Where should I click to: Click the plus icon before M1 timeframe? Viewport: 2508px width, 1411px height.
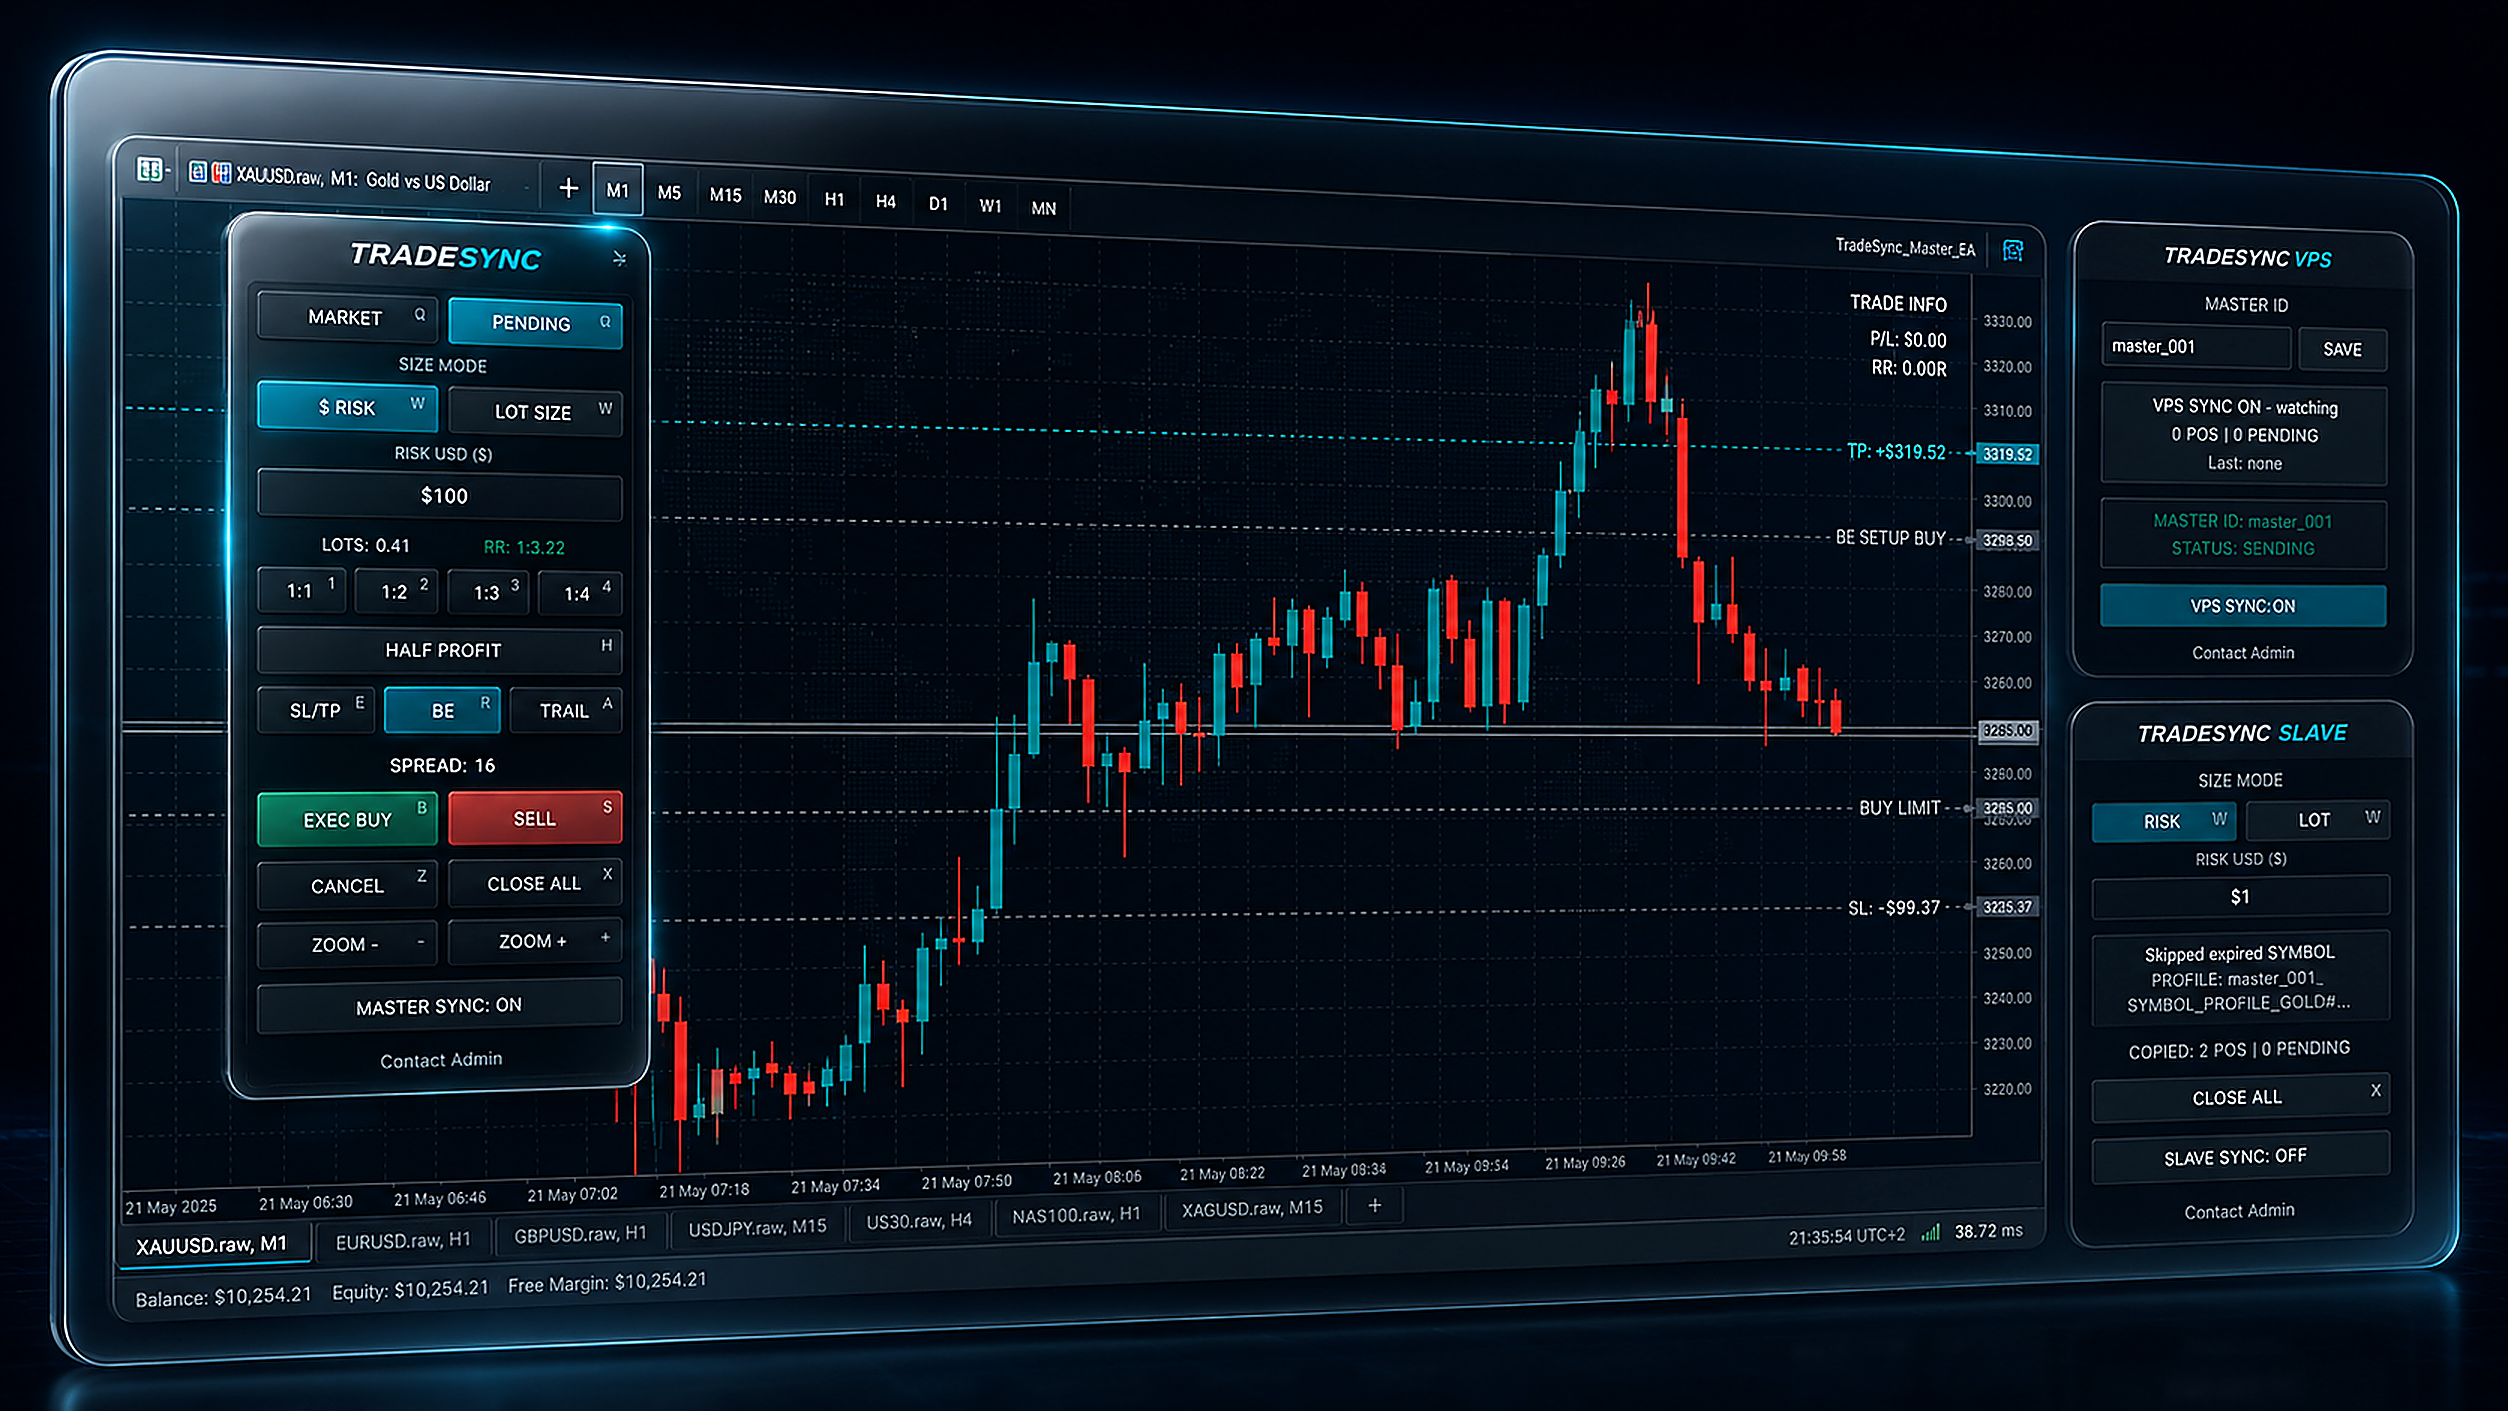[568, 187]
